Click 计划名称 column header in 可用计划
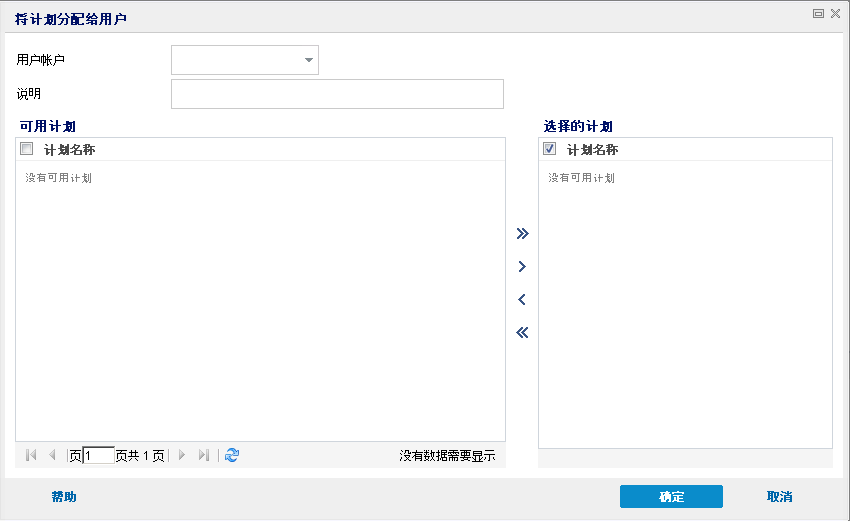The height and width of the screenshot is (521, 850). coord(69,150)
